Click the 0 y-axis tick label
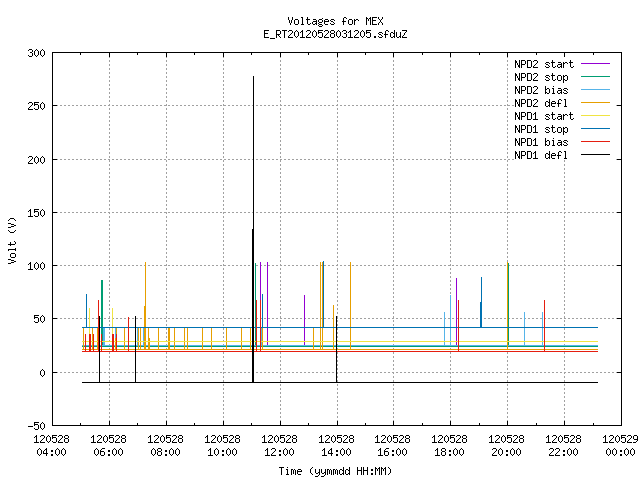 [42, 373]
